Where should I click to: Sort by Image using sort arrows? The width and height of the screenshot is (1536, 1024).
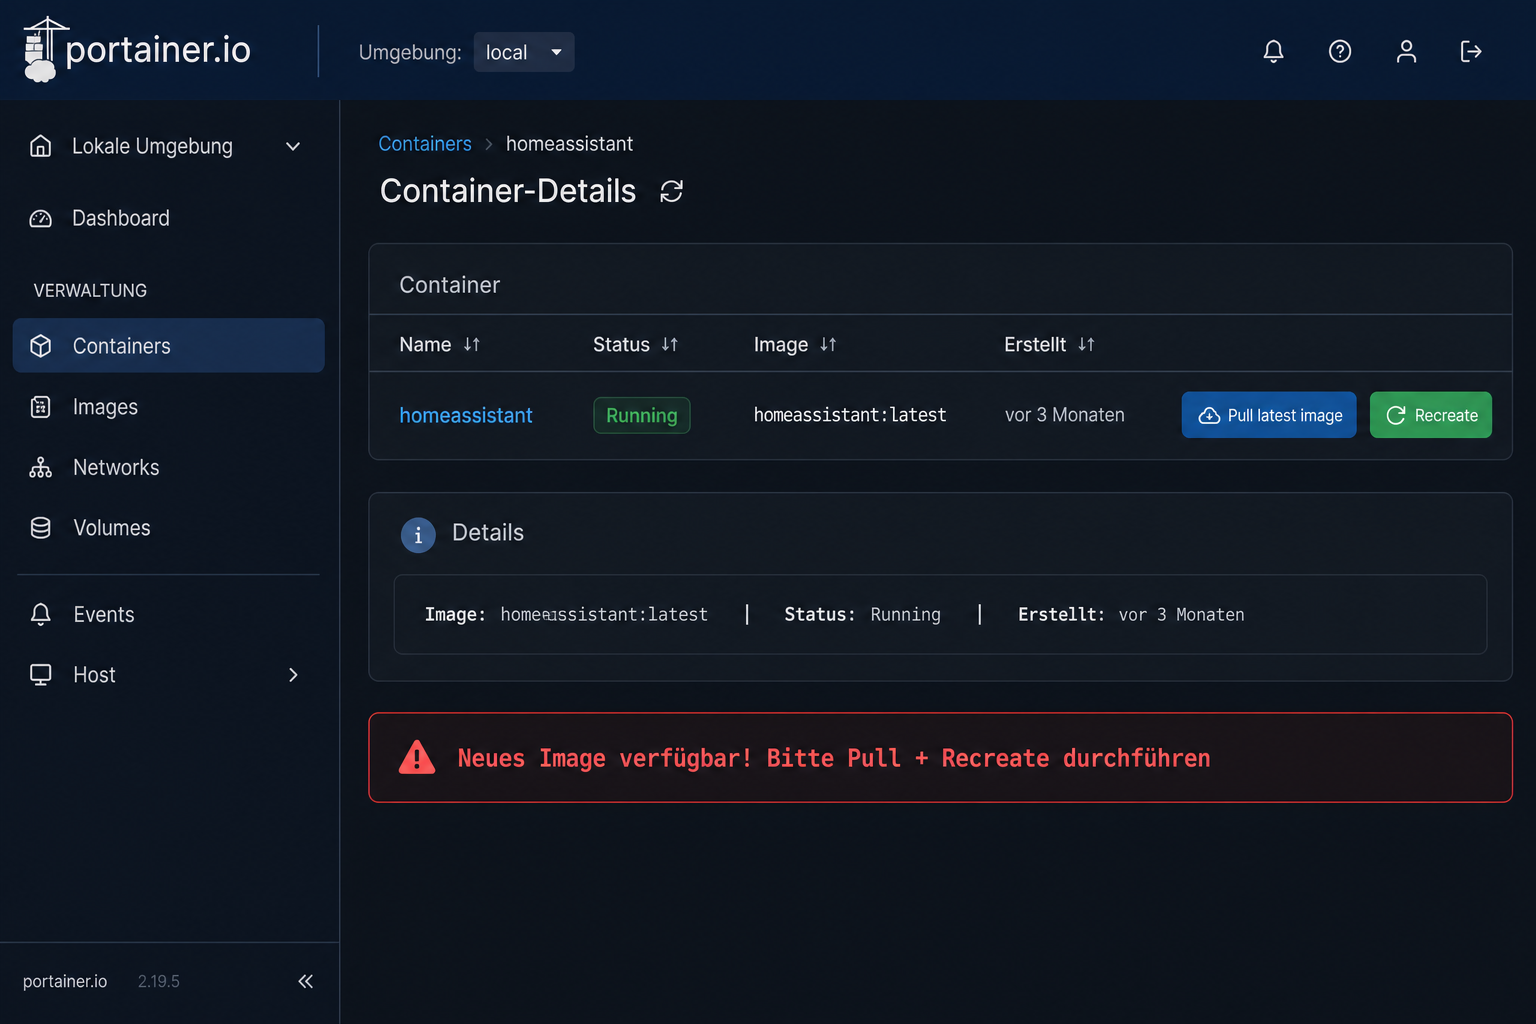tap(828, 344)
